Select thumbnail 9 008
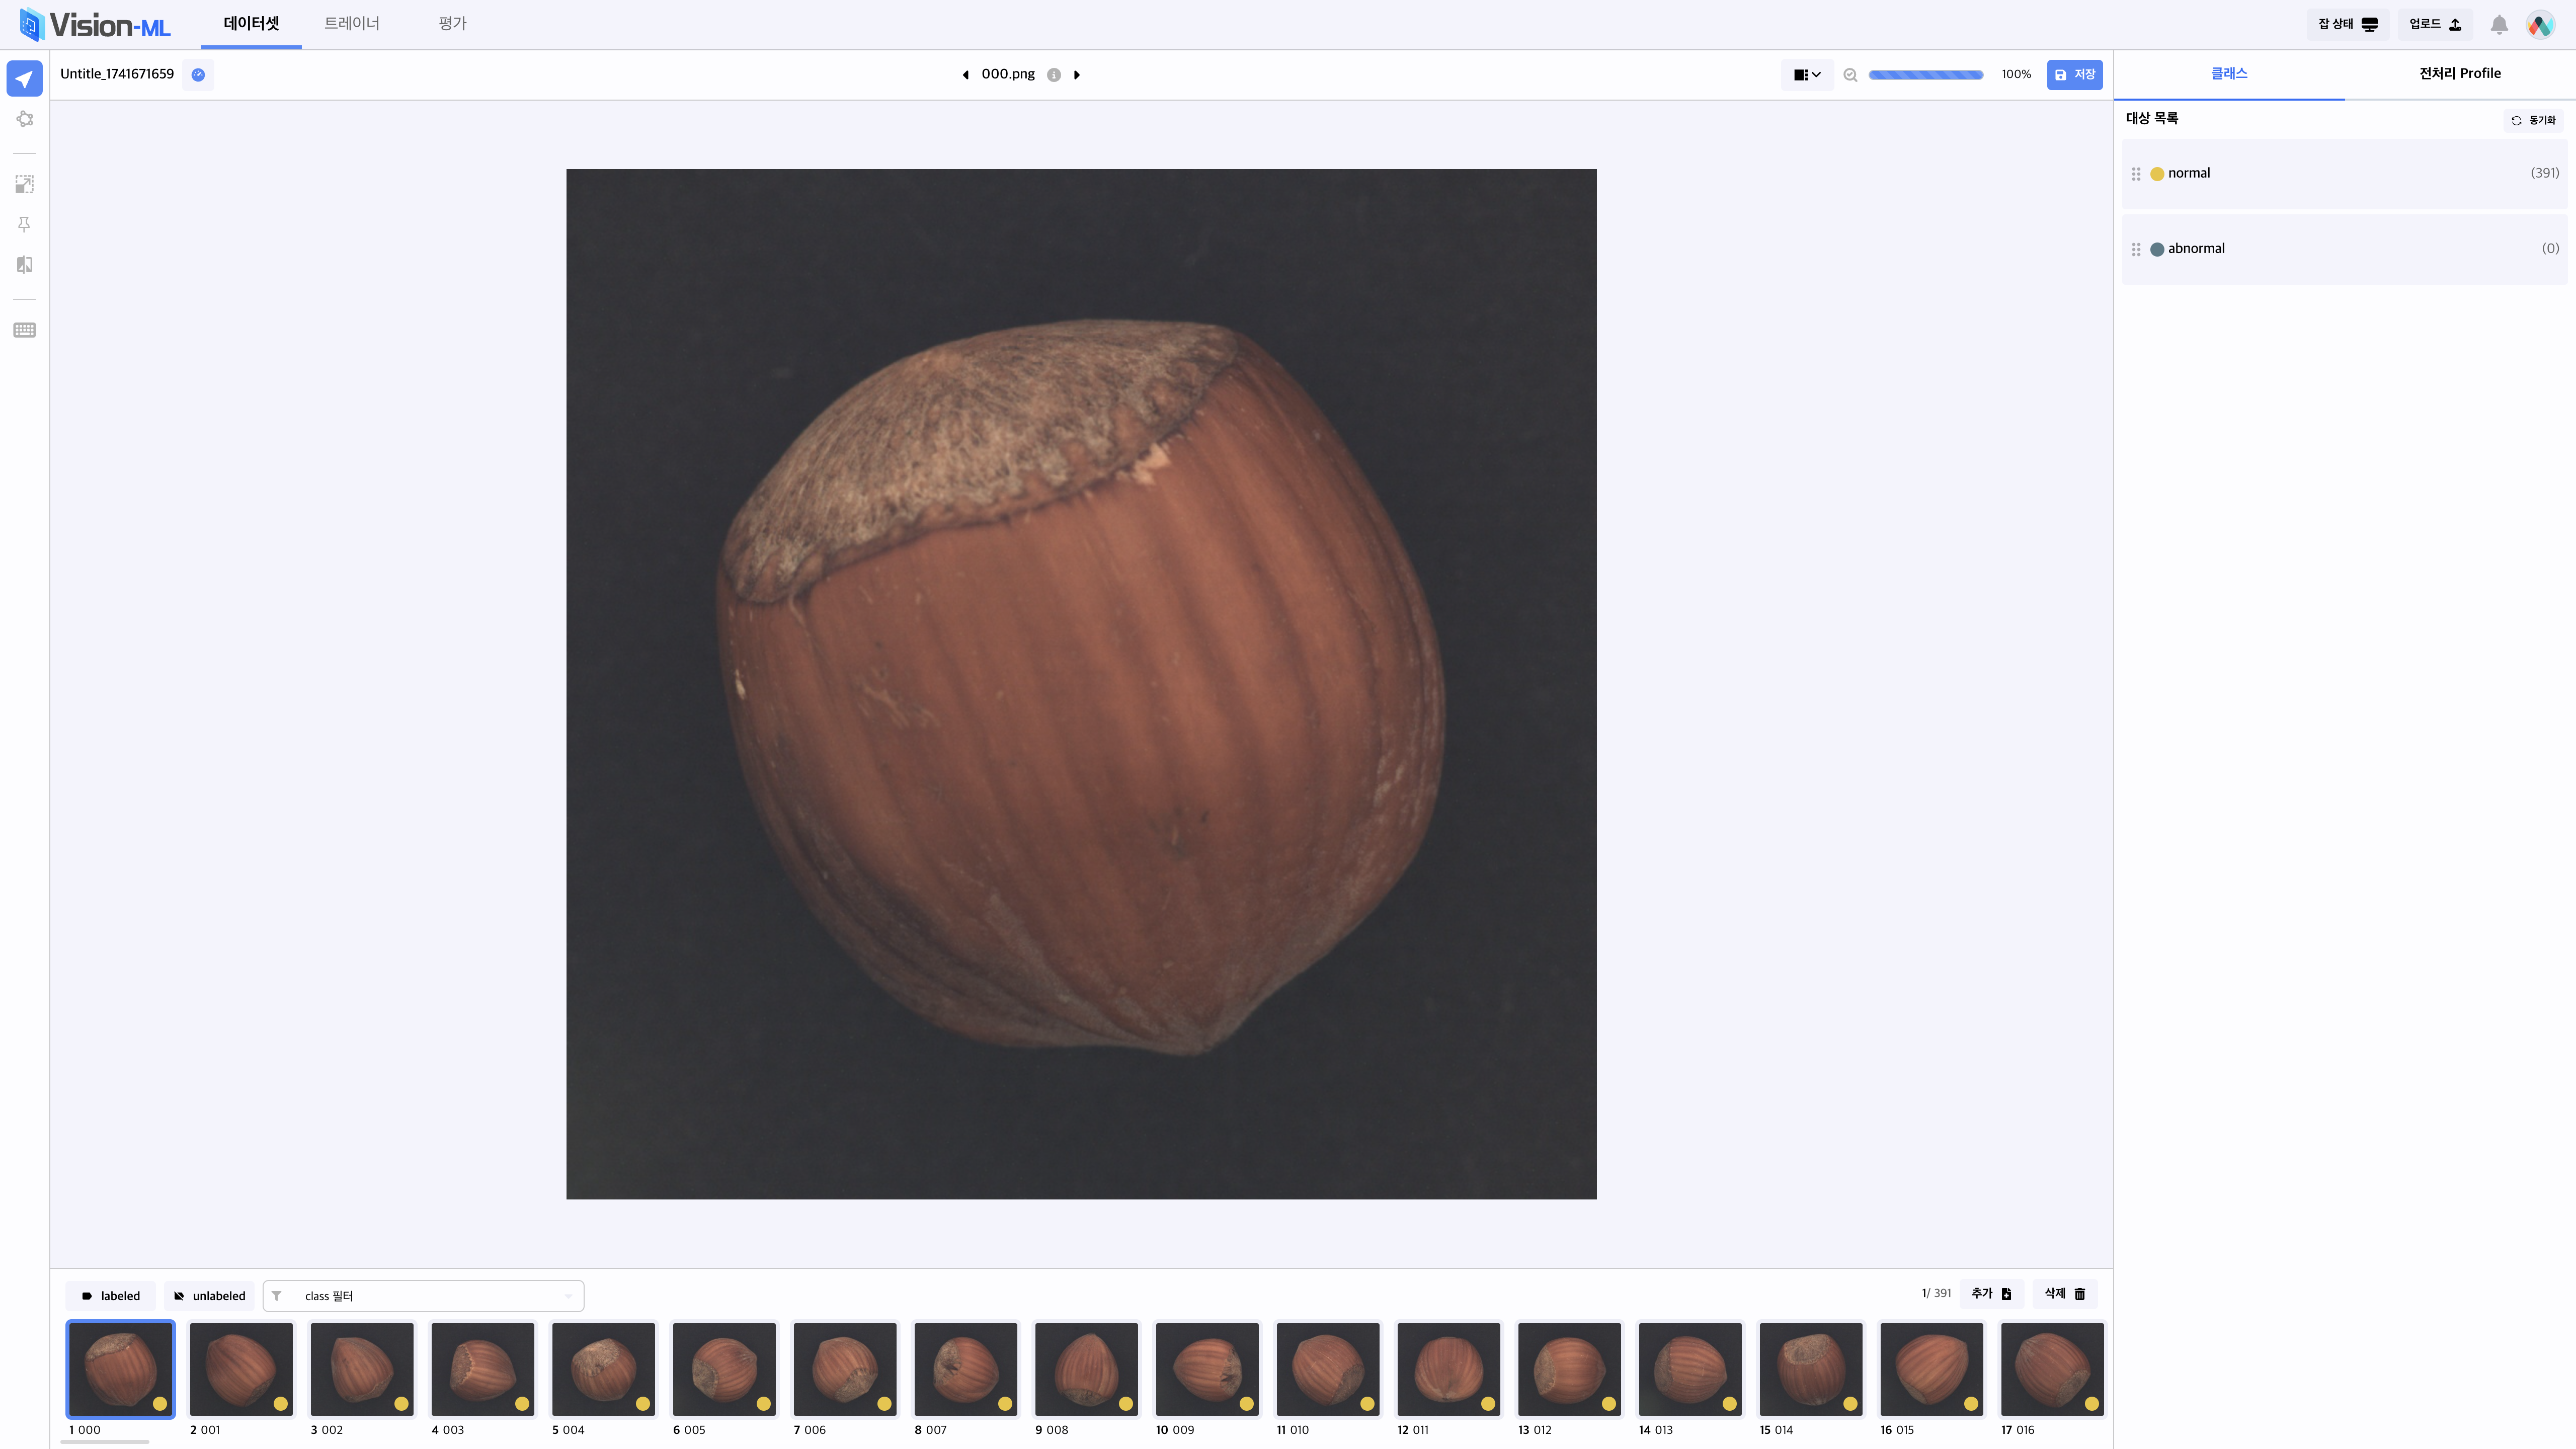The image size is (2576, 1449). pos(1086,1369)
